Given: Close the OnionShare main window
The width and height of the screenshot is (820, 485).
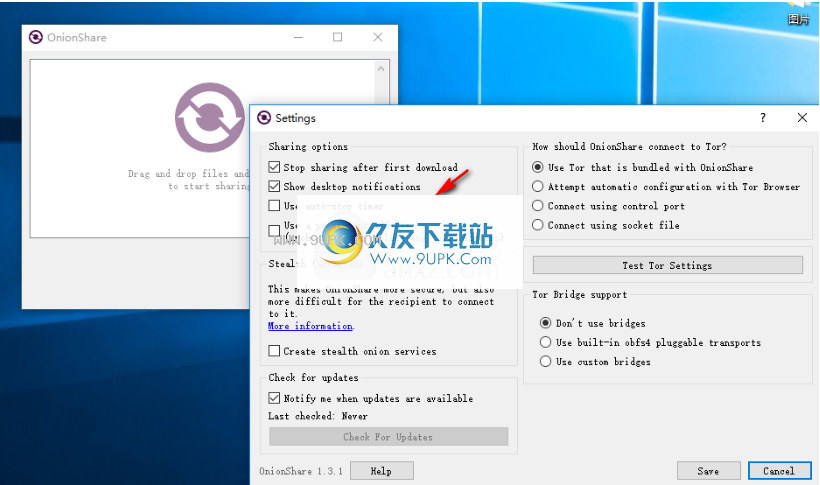Looking at the screenshot, I should click(378, 37).
